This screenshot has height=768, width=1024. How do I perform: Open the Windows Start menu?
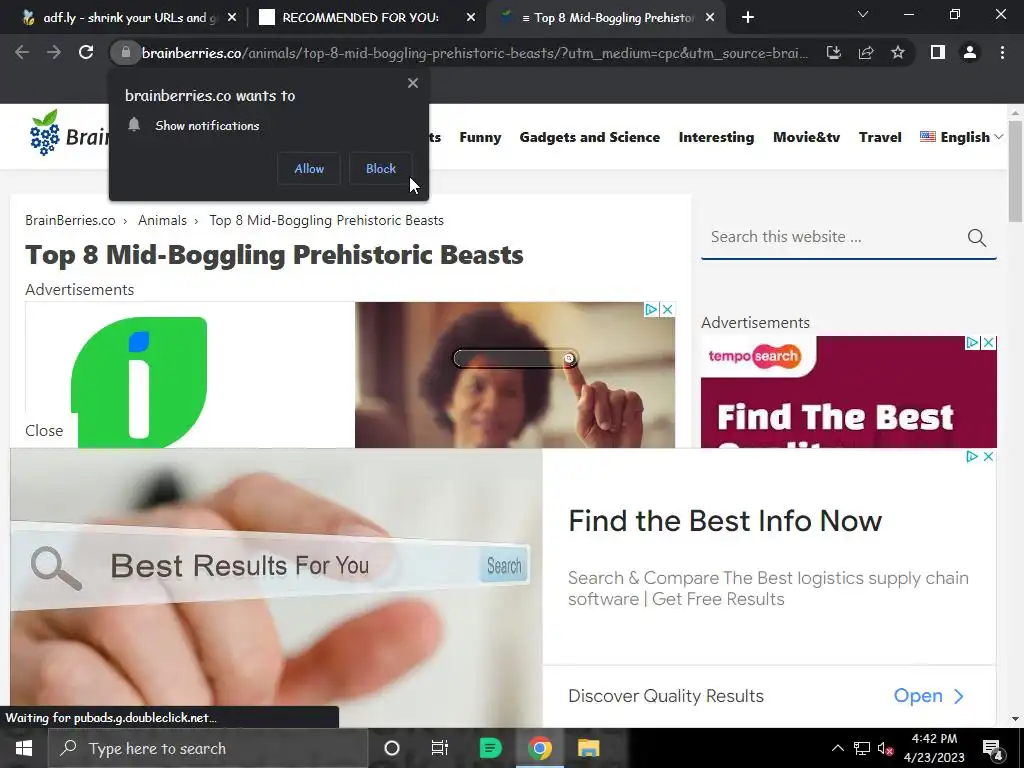tap(24, 748)
